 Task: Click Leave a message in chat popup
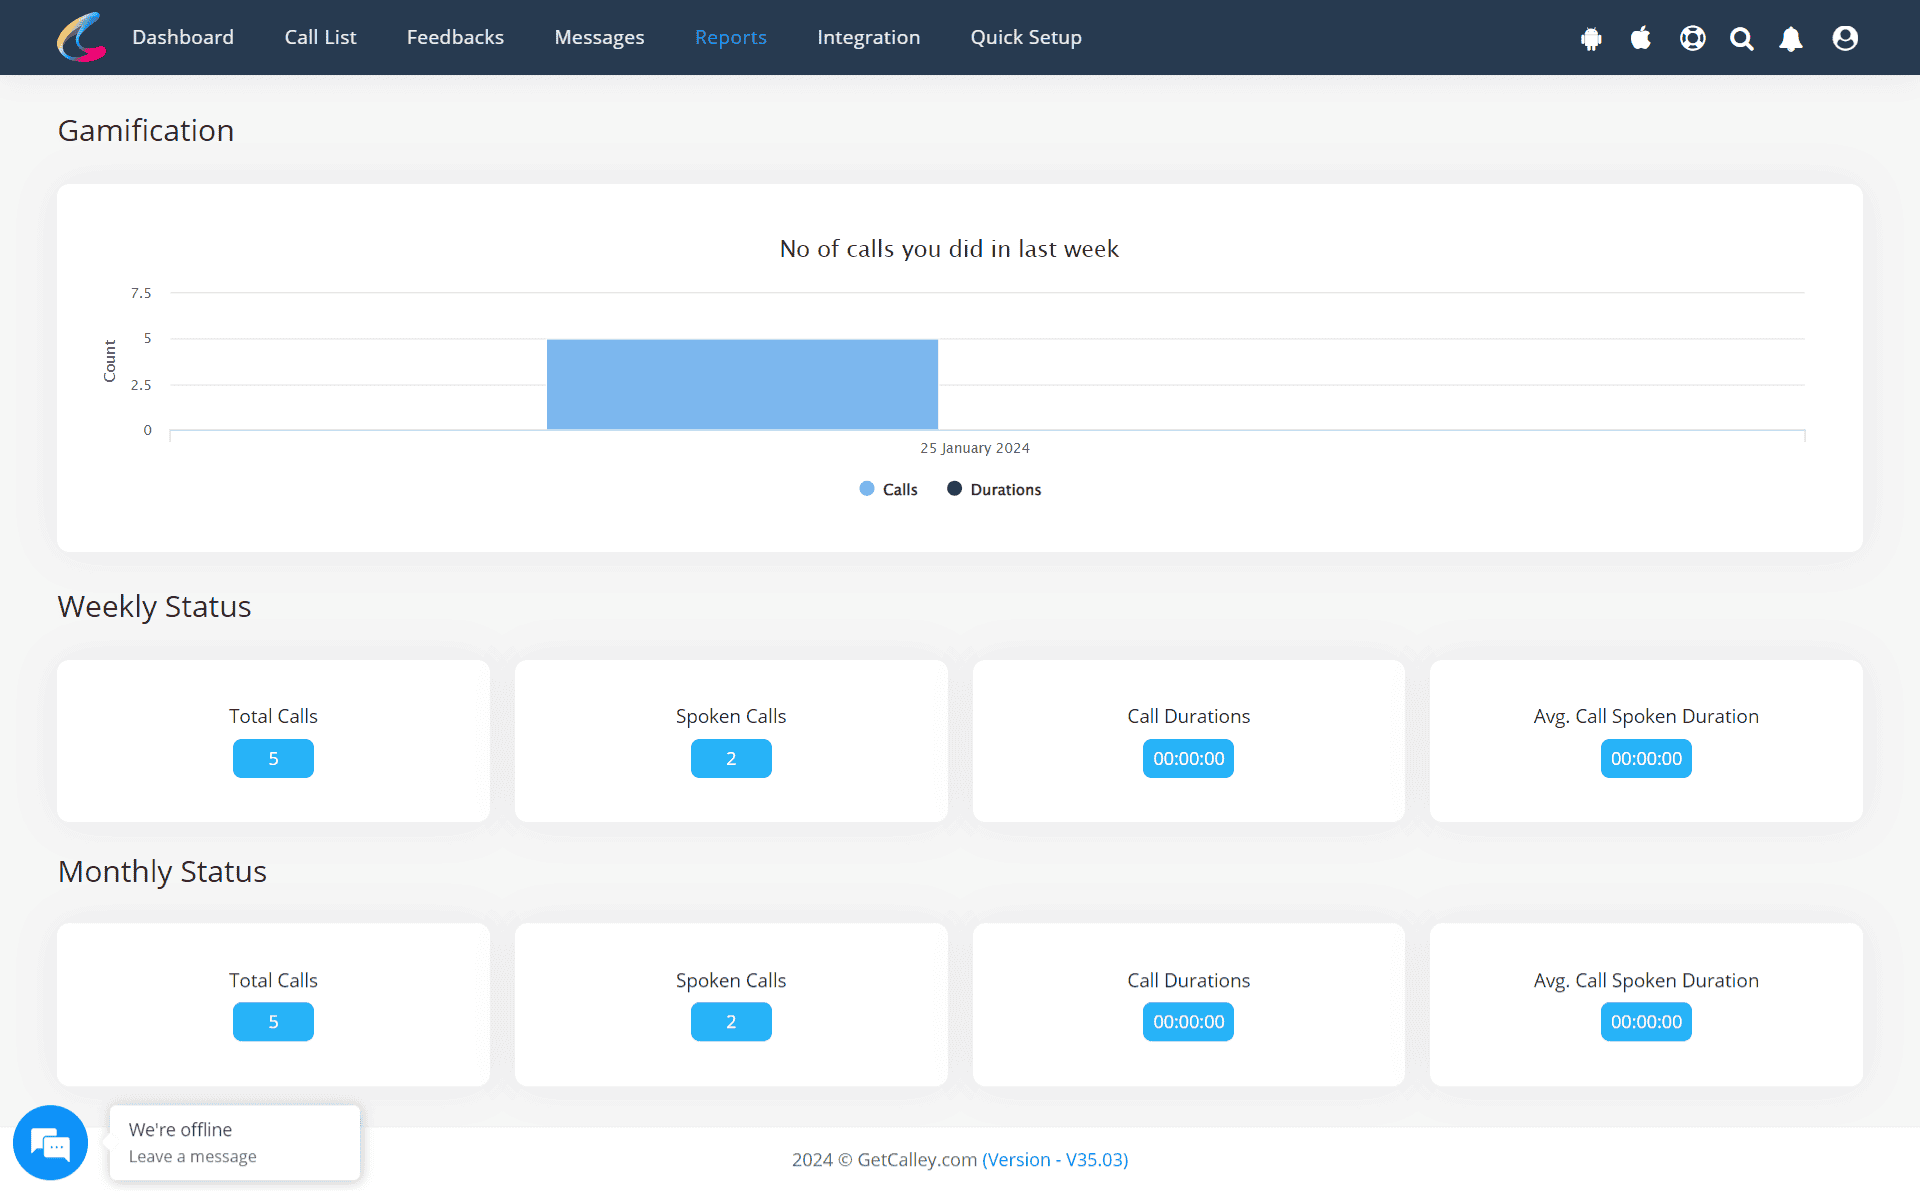pos(192,1156)
